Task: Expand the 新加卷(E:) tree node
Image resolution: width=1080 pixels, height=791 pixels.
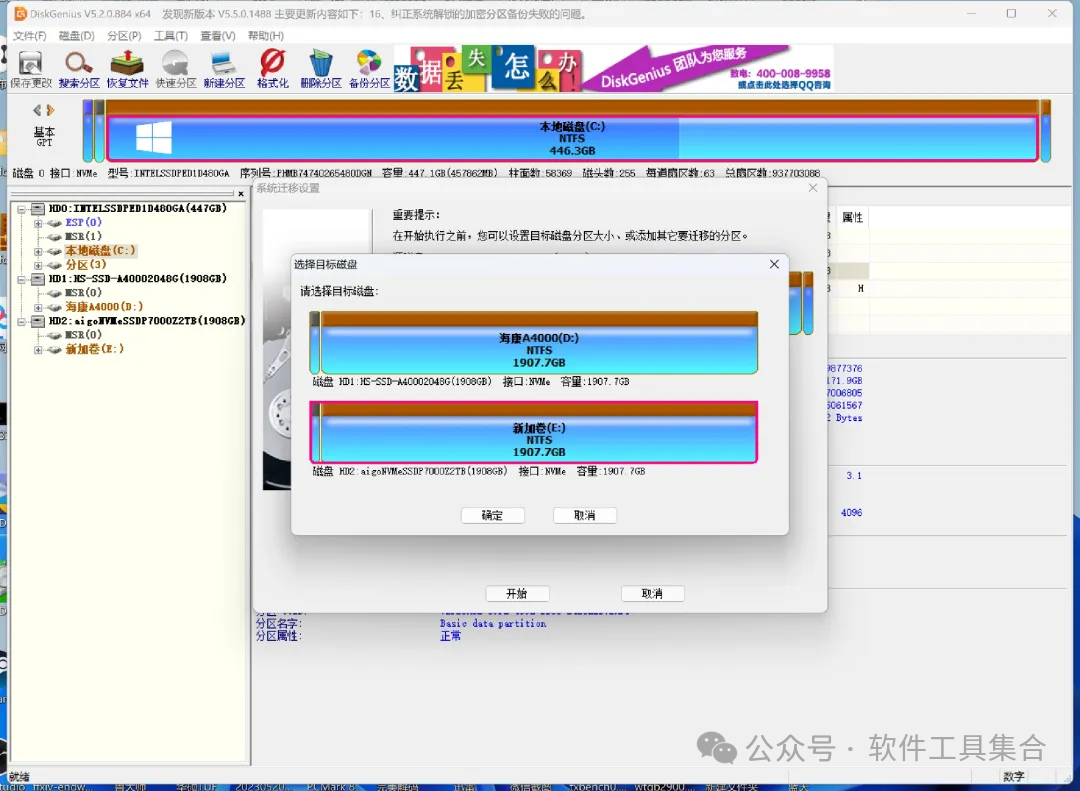Action: pyautogui.click(x=39, y=350)
